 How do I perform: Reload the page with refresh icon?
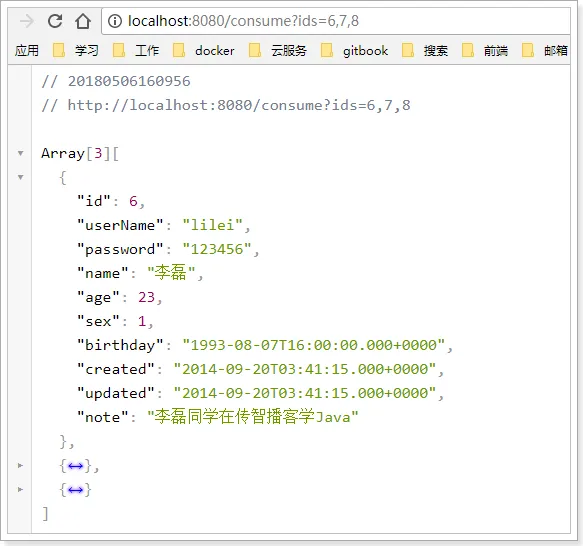point(55,21)
